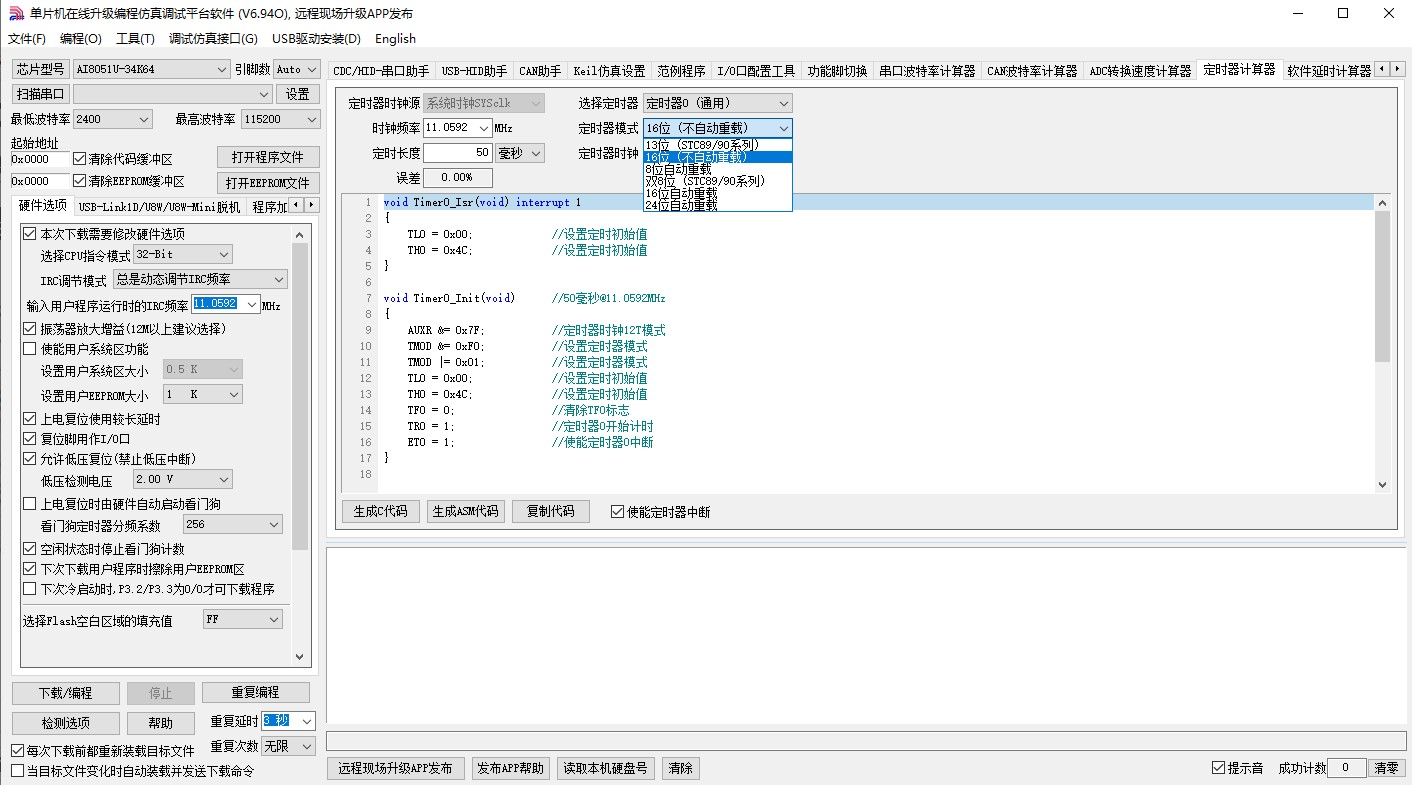Toggle '清除EEPROM缓冲区' checkbox
The height and width of the screenshot is (785, 1412).
(x=80, y=181)
